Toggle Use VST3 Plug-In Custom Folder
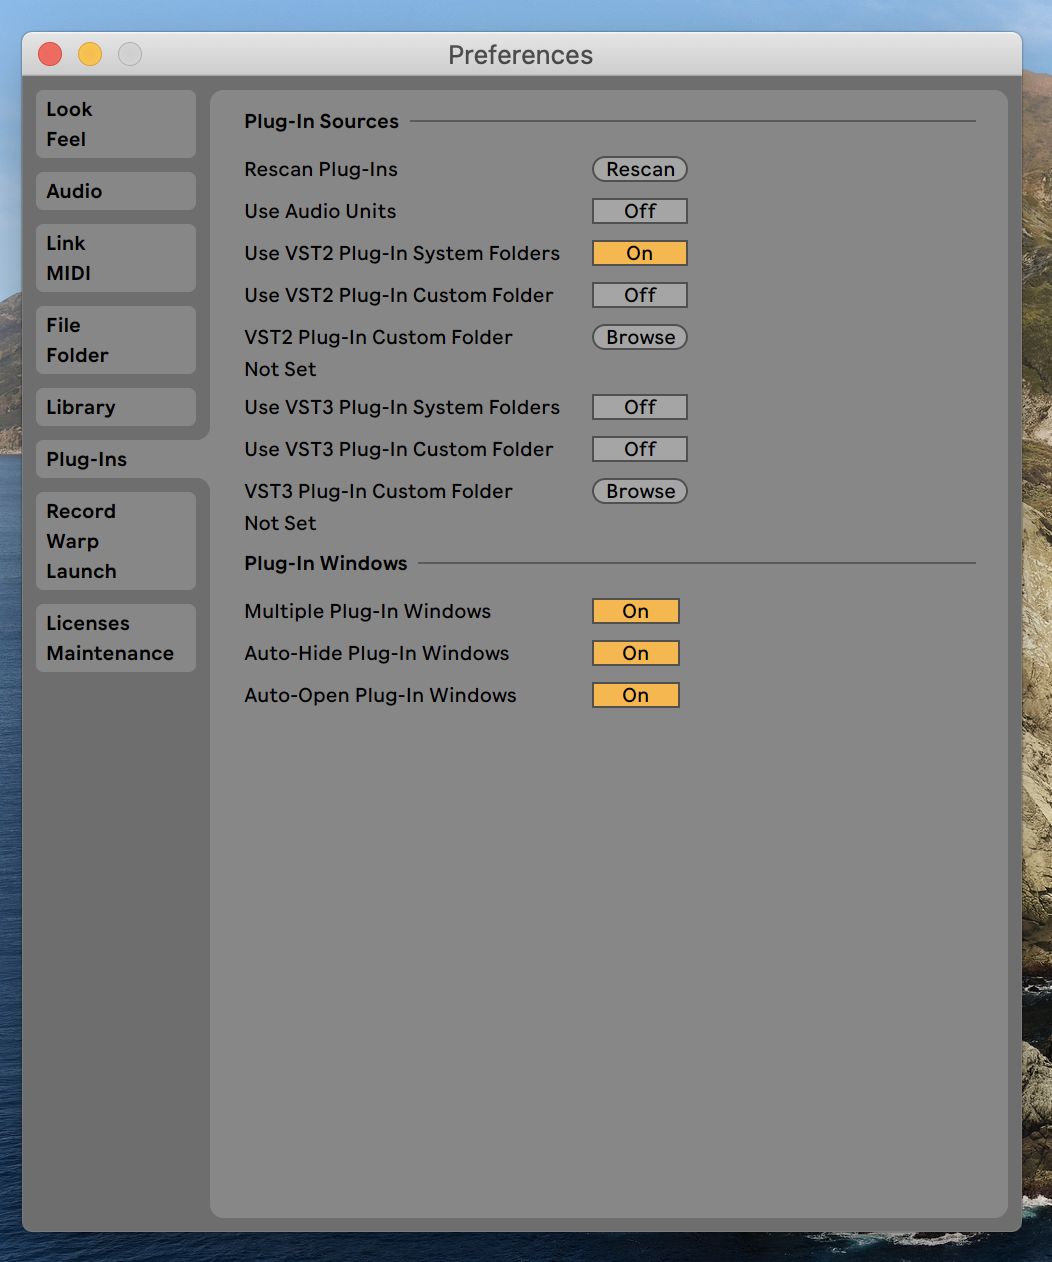 coord(640,449)
